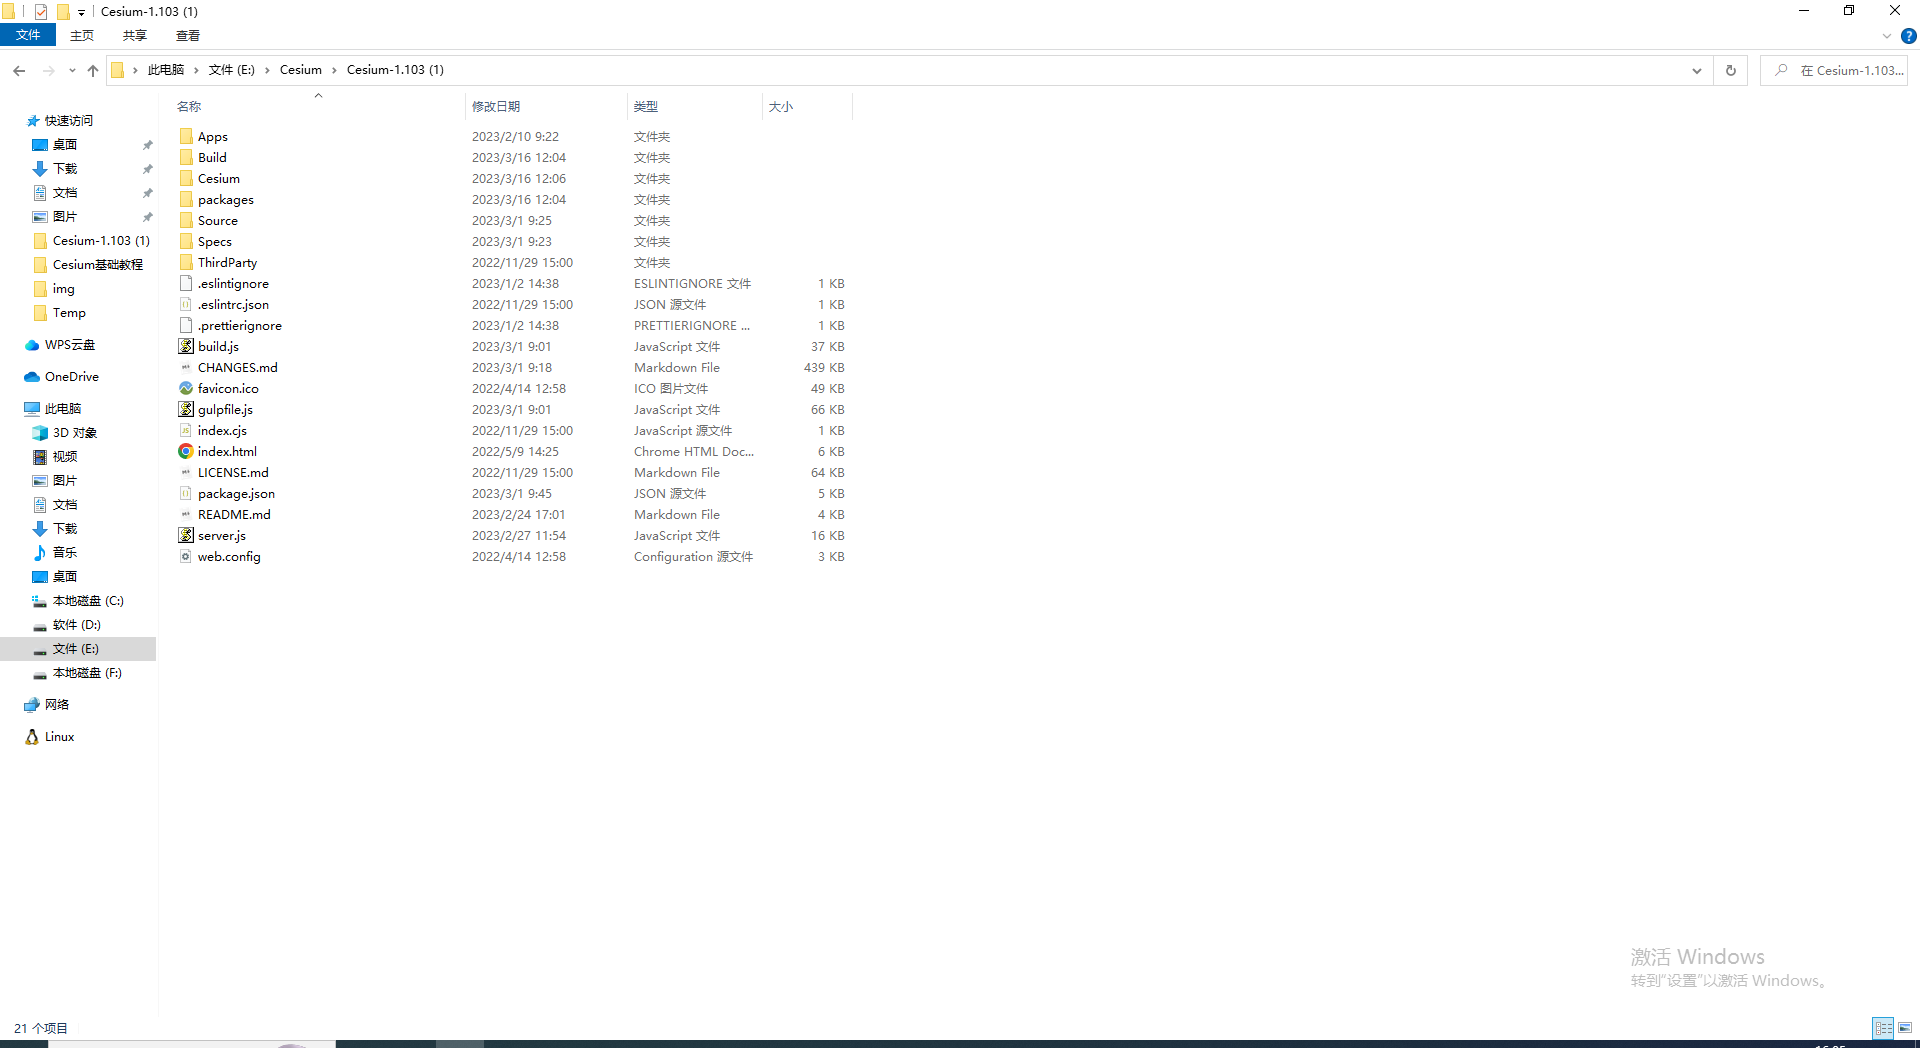The image size is (1920, 1048).
Task: Select the README.md file
Action: click(x=234, y=515)
